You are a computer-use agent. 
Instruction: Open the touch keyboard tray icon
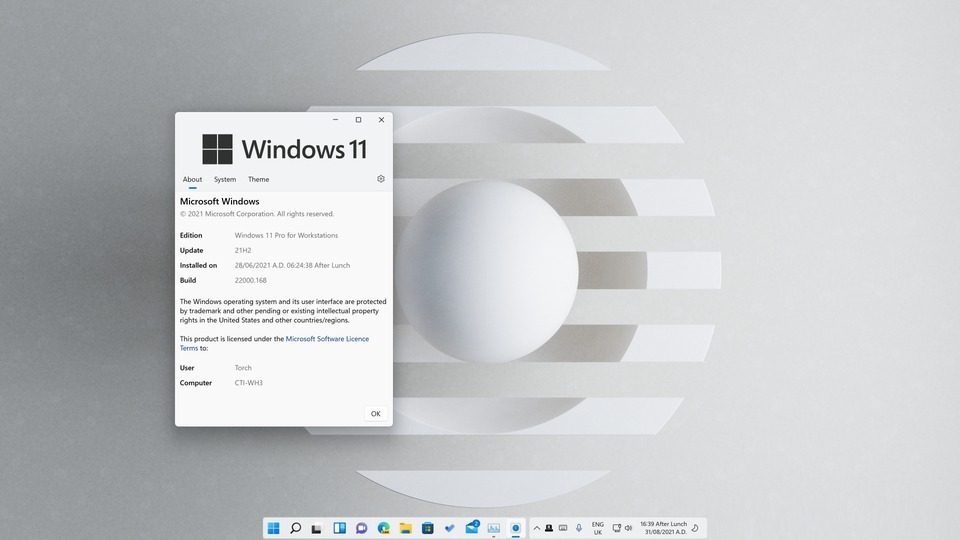click(x=563, y=528)
